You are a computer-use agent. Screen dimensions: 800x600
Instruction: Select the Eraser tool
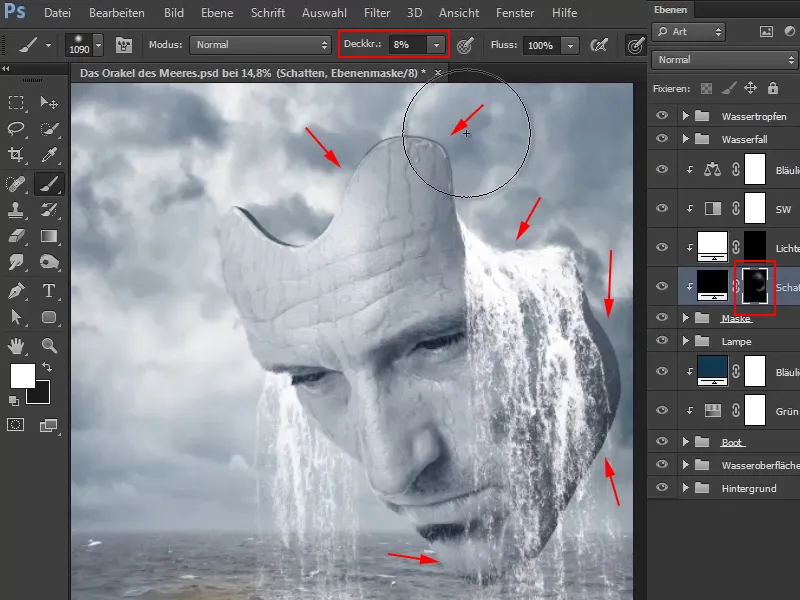pyautogui.click(x=16, y=236)
